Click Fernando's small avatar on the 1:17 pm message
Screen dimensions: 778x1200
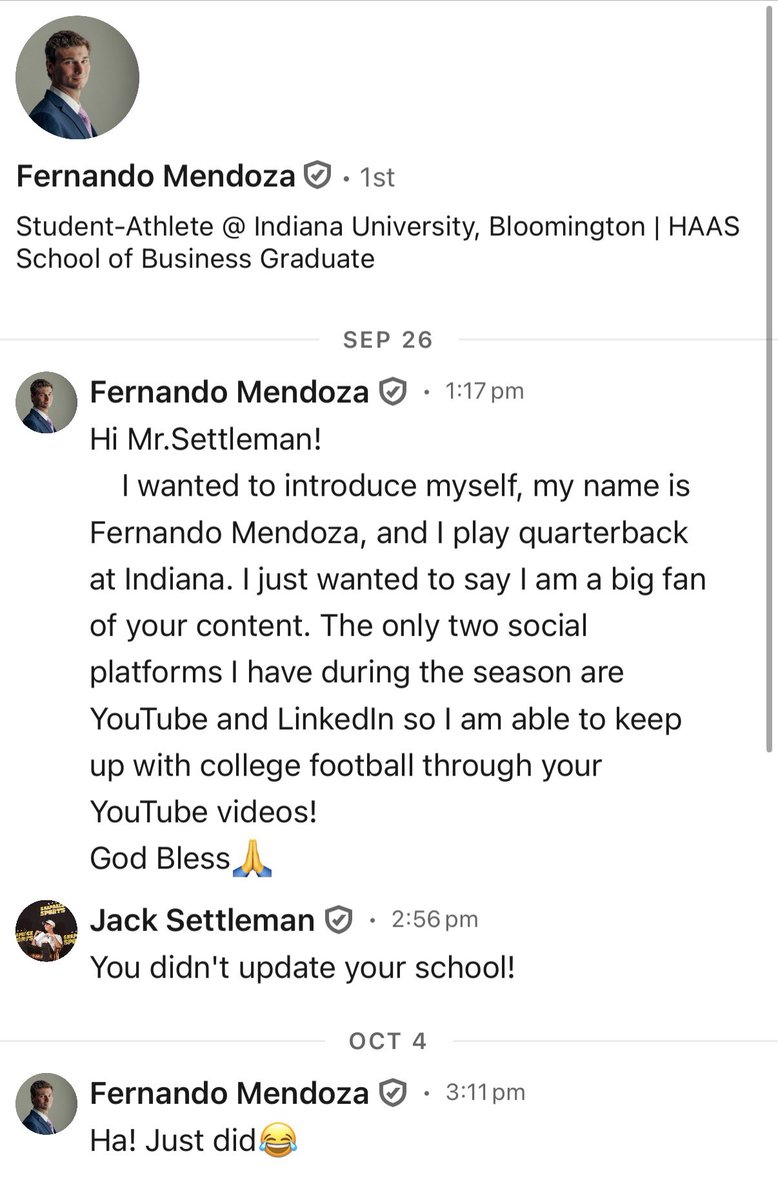tap(46, 403)
